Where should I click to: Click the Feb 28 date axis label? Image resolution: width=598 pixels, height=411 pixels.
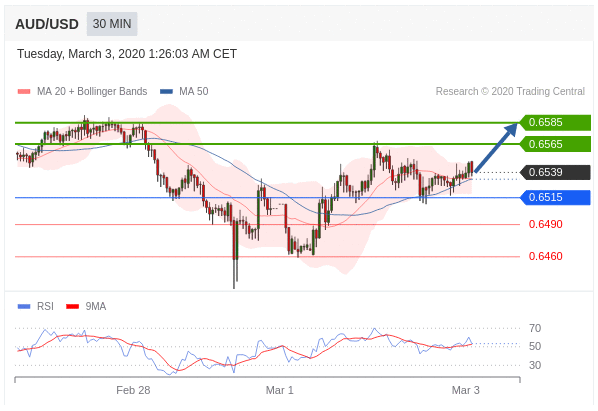tap(133, 390)
